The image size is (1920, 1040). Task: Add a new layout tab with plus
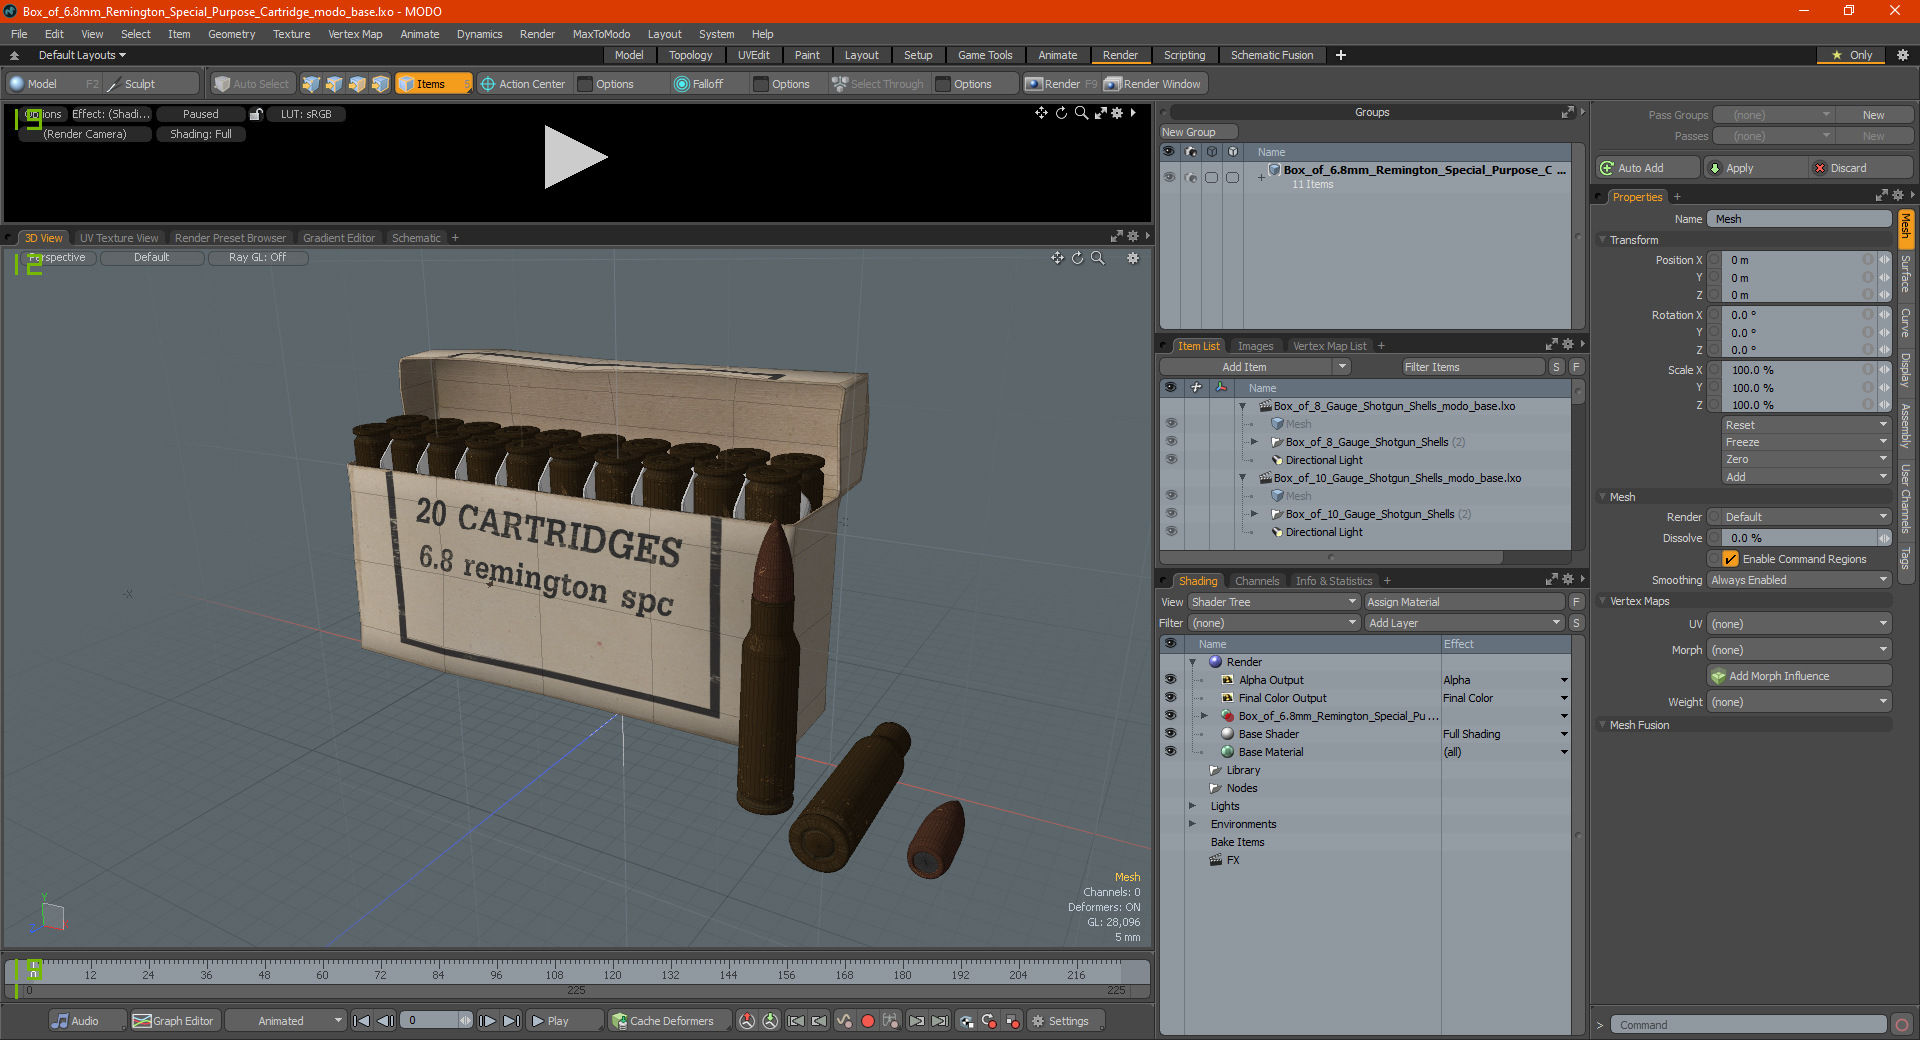pyautogui.click(x=1340, y=55)
